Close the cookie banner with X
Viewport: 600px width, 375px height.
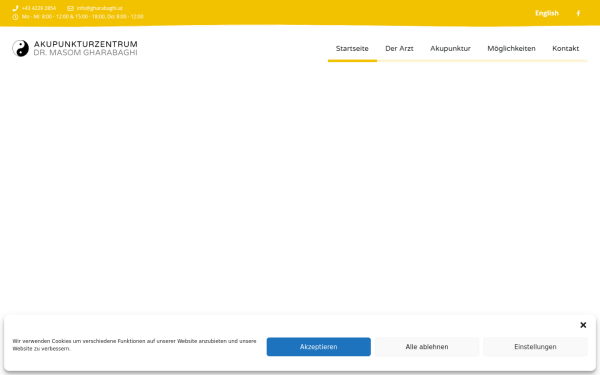click(583, 325)
